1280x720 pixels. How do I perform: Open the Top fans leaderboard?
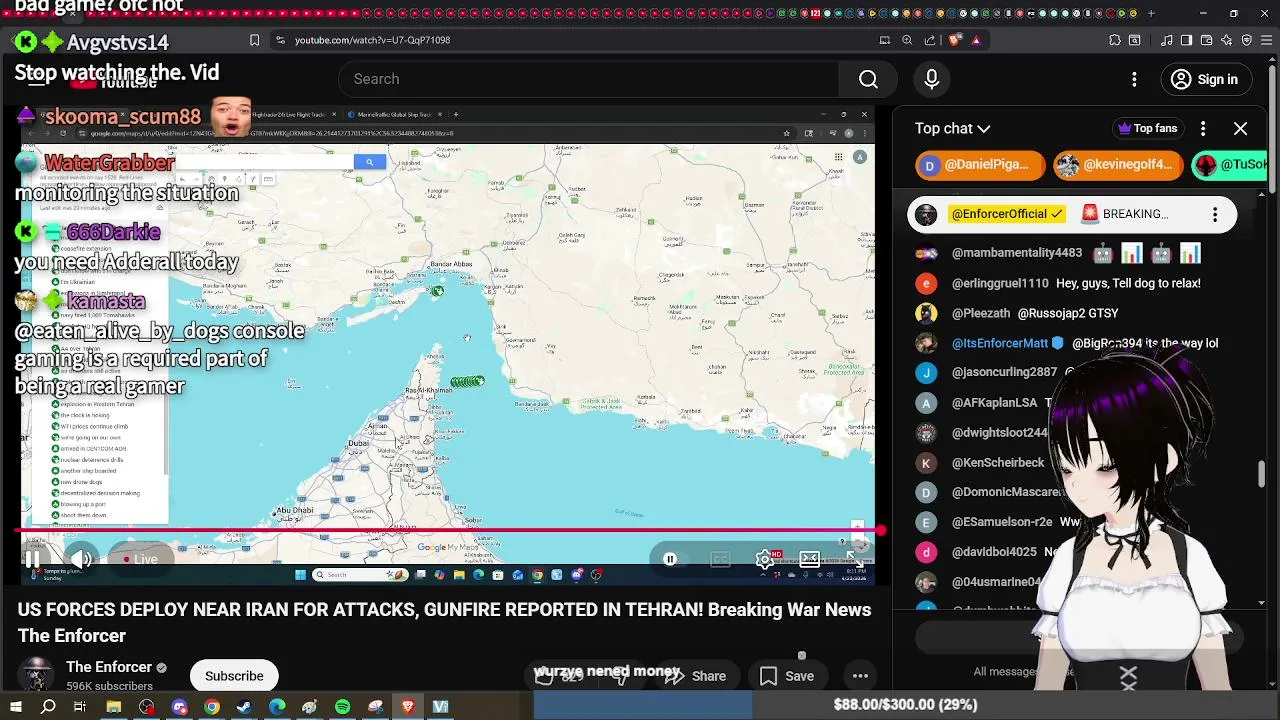[1147, 128]
